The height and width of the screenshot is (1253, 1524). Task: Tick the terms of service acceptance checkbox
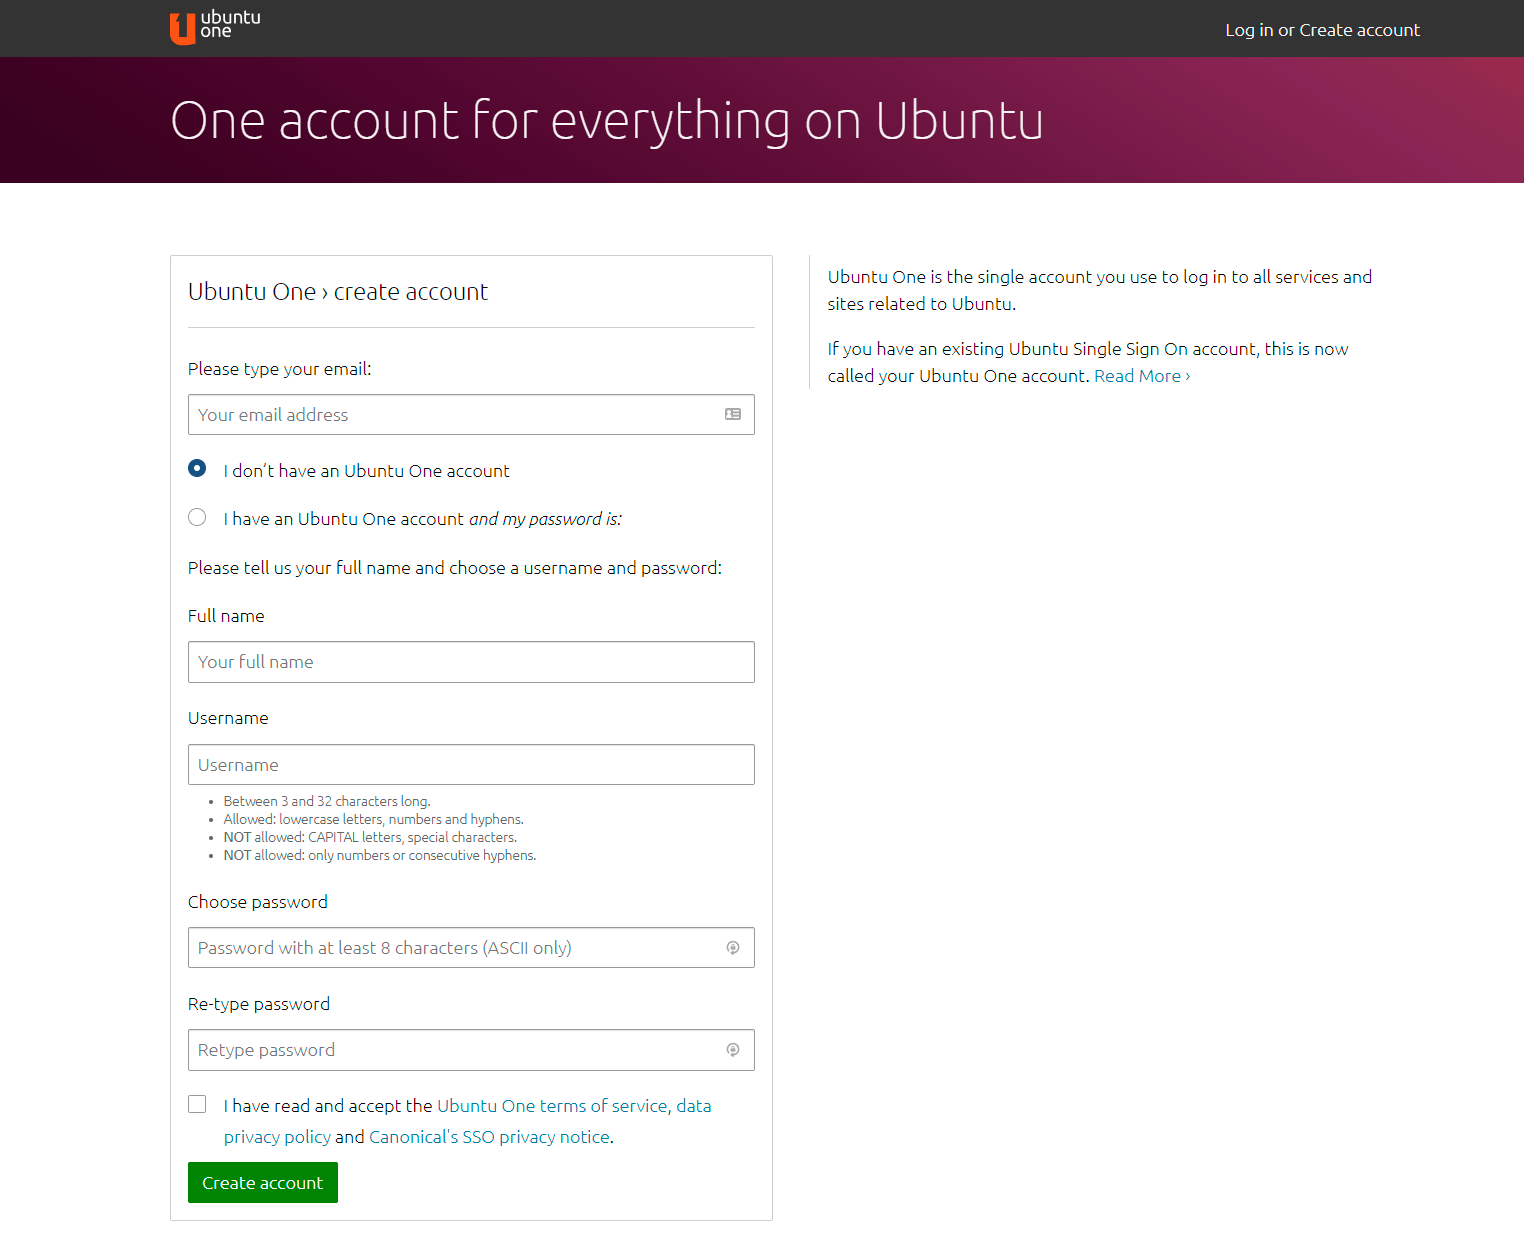pos(198,1104)
